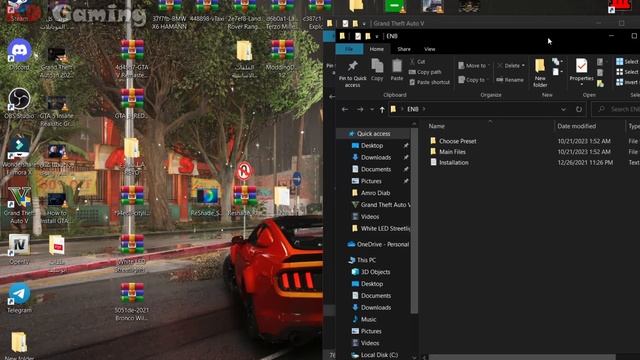The height and width of the screenshot is (360, 640).
Task: Open OpenIV desktop shortcut
Action: pos(19,249)
